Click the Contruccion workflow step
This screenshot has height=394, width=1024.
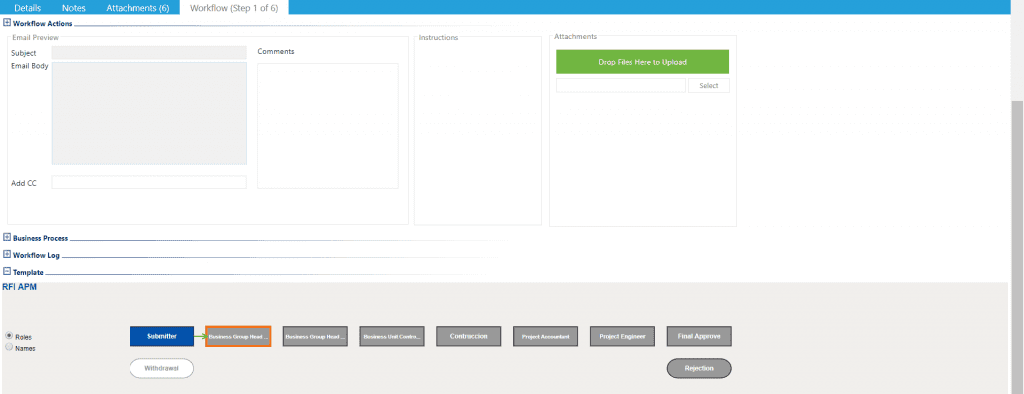468,337
